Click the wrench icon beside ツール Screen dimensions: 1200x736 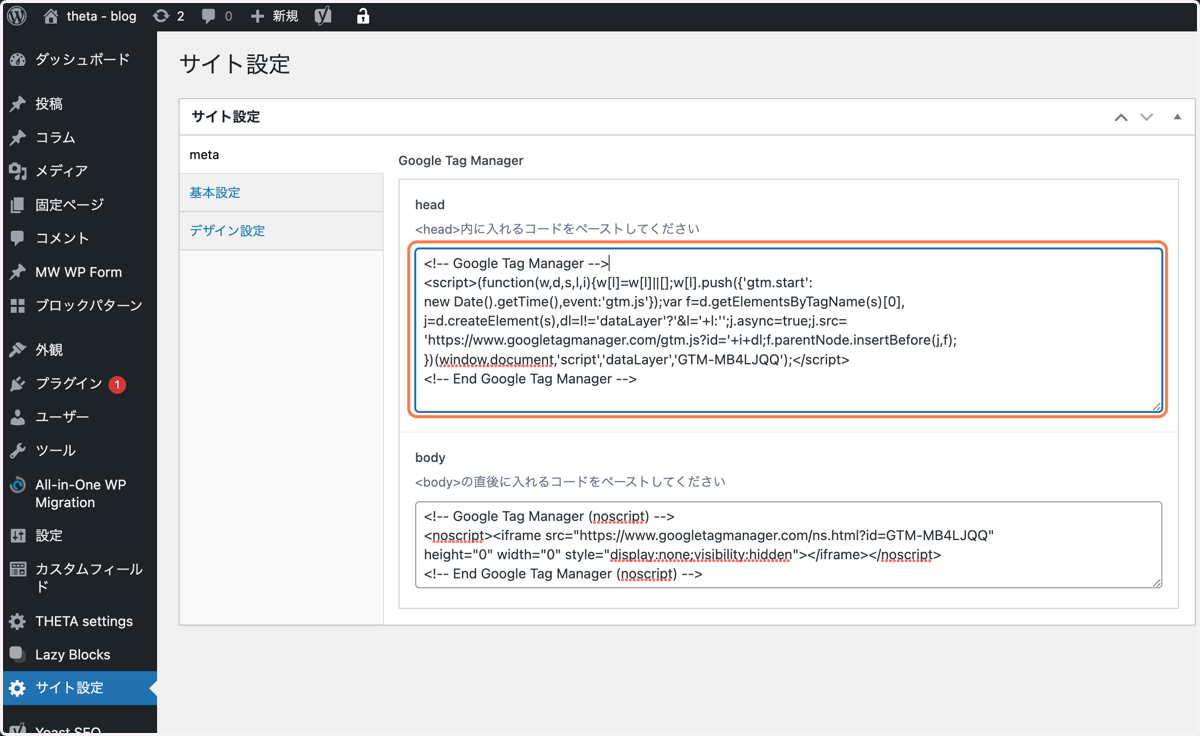tap(17, 451)
